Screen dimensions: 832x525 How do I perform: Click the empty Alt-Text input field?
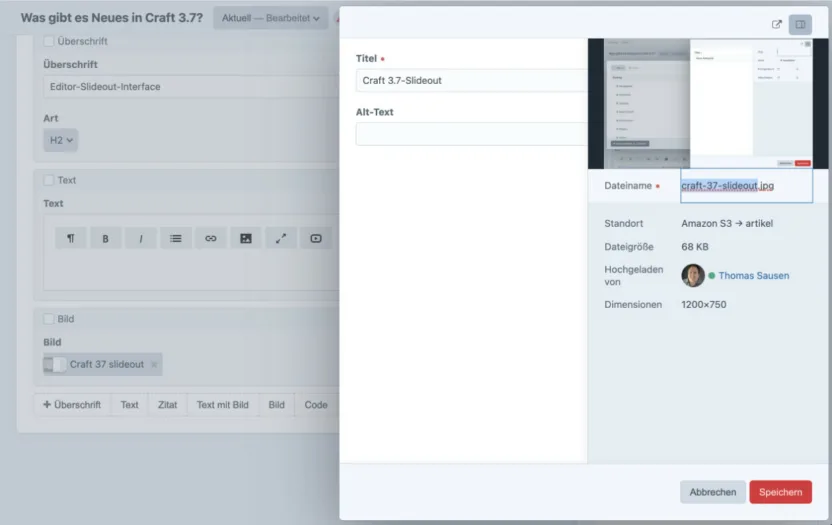tap(471, 134)
